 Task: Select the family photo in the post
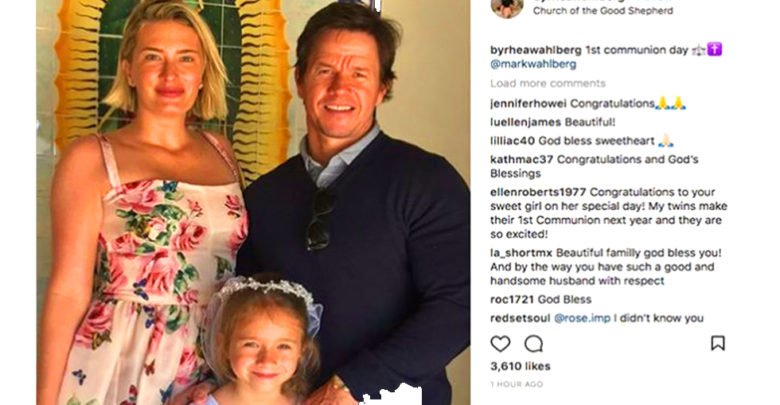pos(253,202)
